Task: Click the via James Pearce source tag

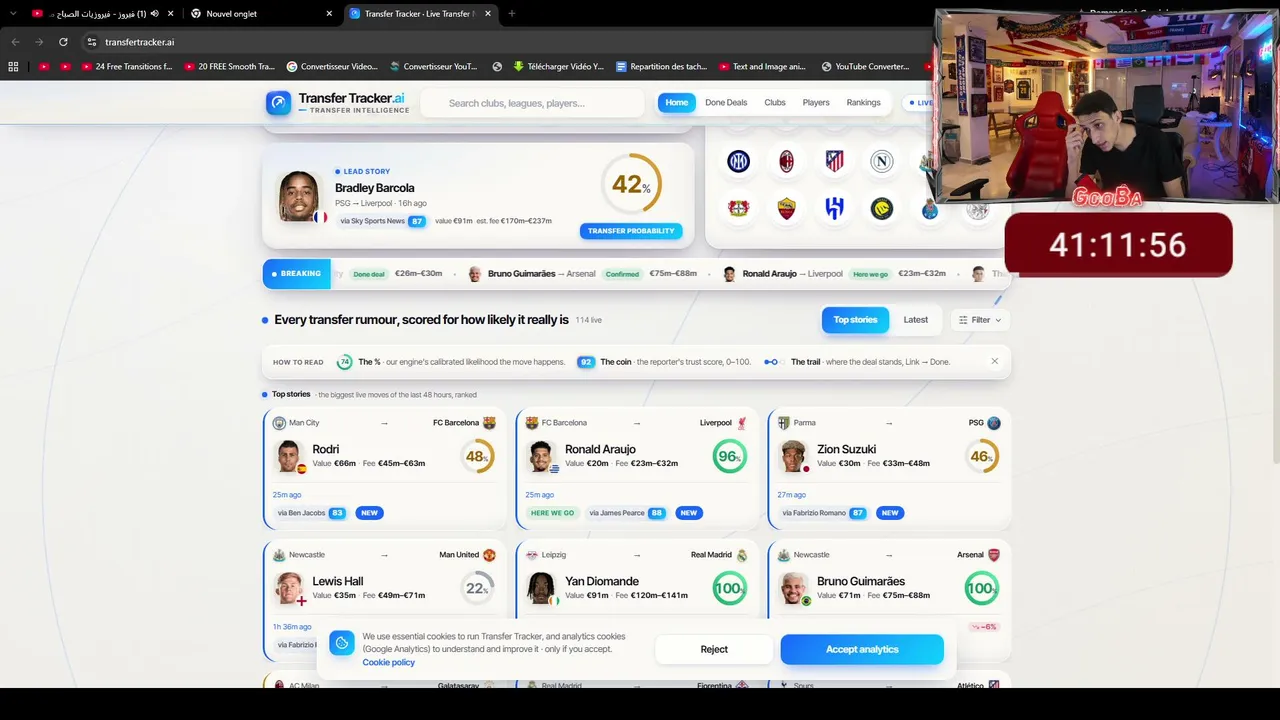Action: [626, 513]
